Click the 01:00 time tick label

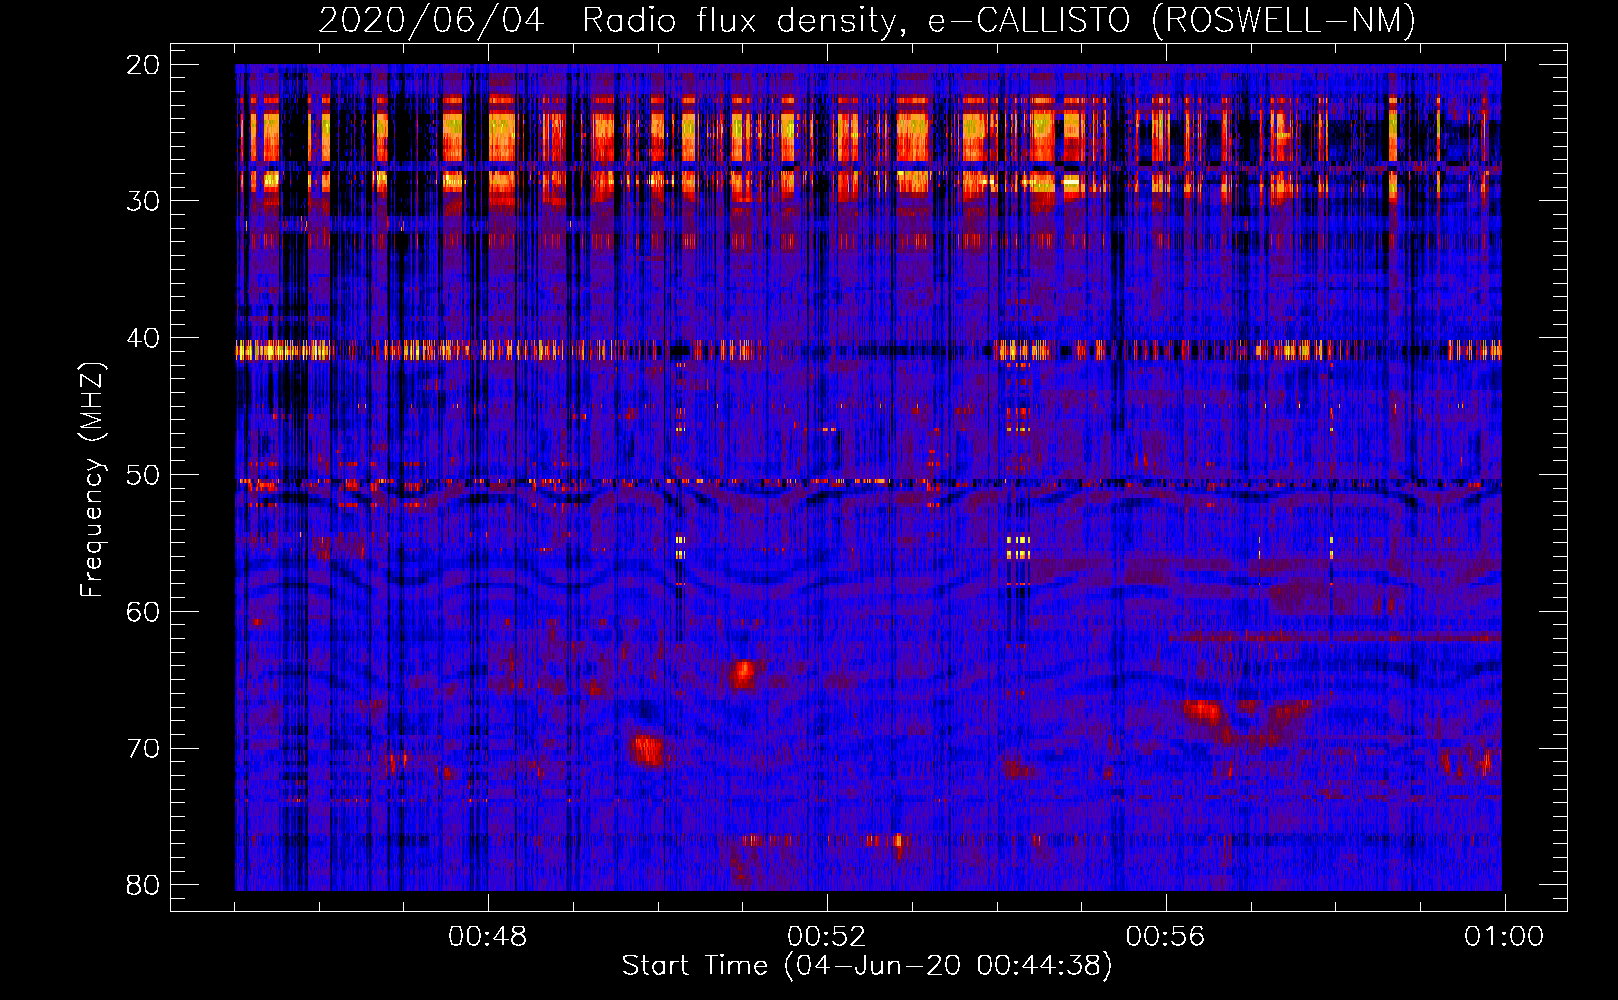[x=1504, y=937]
